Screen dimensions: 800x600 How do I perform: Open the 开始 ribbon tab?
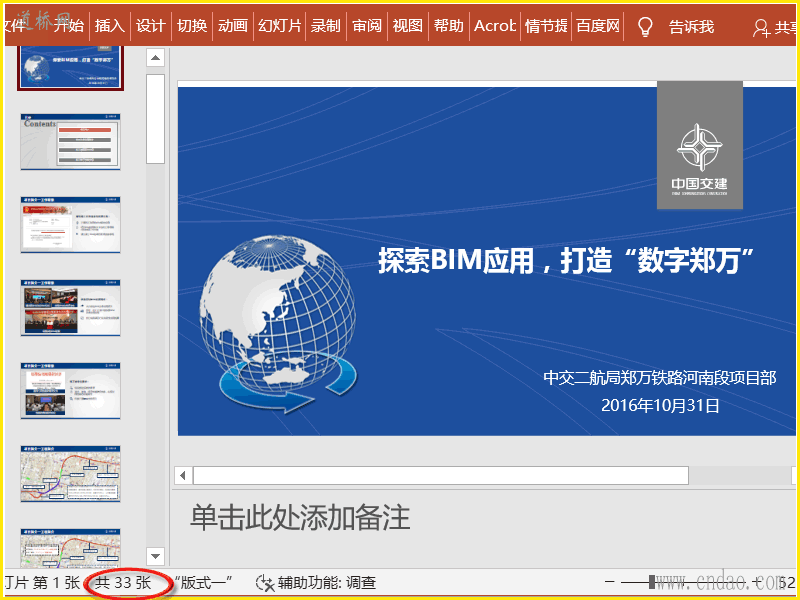tap(68, 26)
